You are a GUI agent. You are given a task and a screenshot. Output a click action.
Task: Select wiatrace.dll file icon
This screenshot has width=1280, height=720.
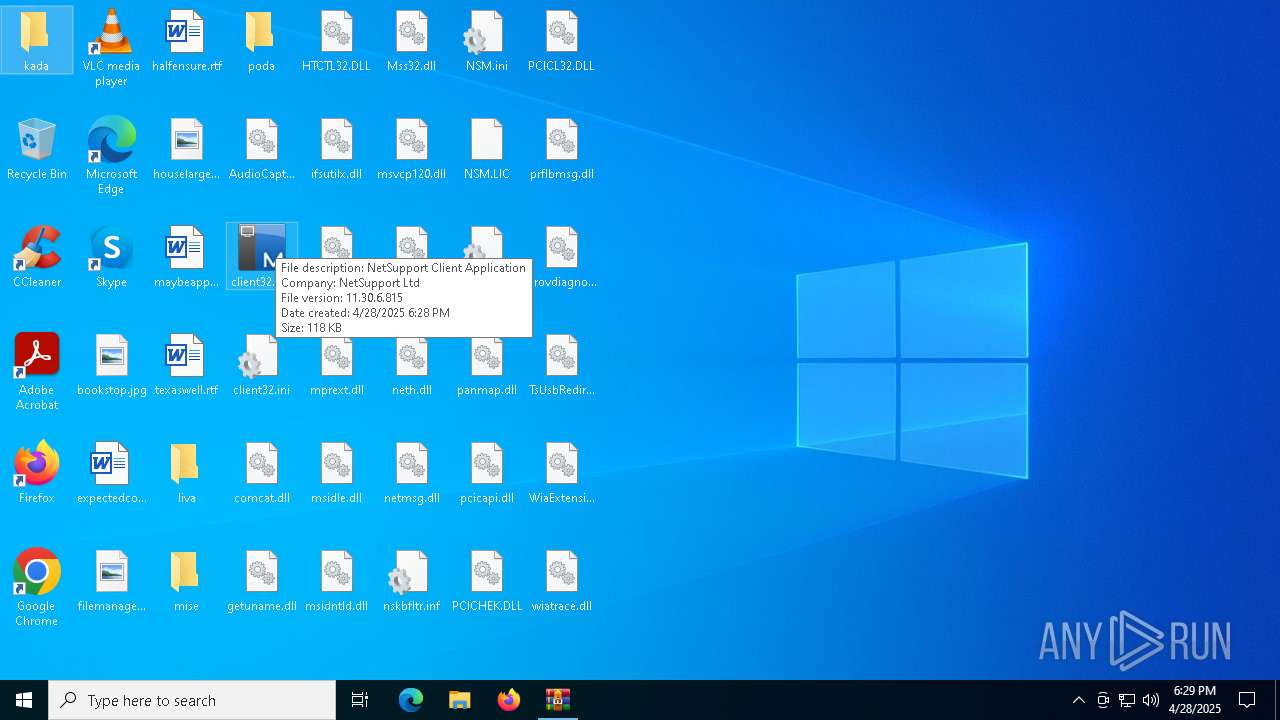(x=561, y=580)
